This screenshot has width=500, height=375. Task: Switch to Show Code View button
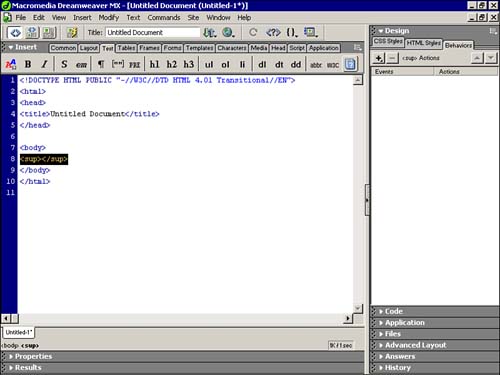(x=15, y=33)
